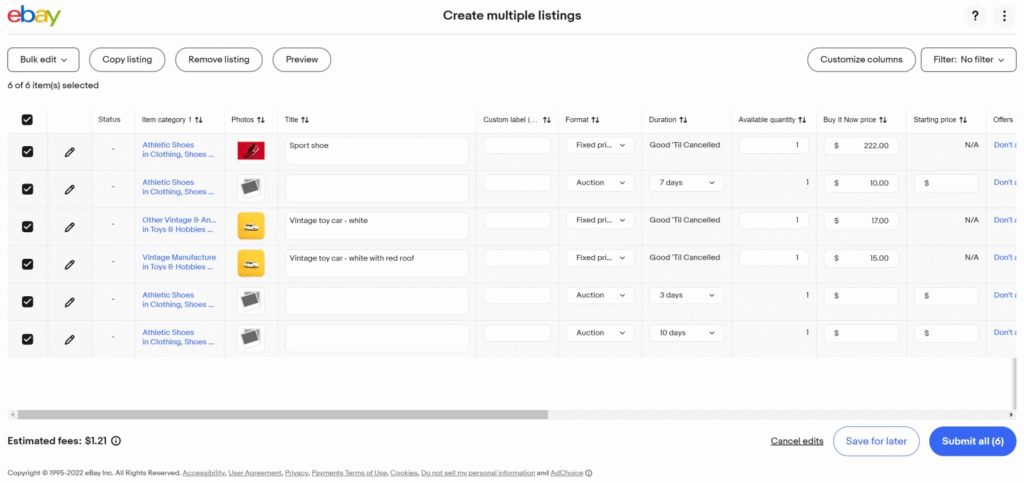This screenshot has width=1024, height=483.
Task: Click Submit all (6)
Action: point(972,441)
